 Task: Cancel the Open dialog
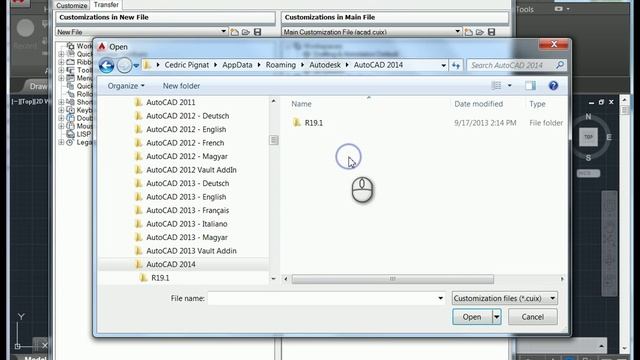(x=532, y=317)
